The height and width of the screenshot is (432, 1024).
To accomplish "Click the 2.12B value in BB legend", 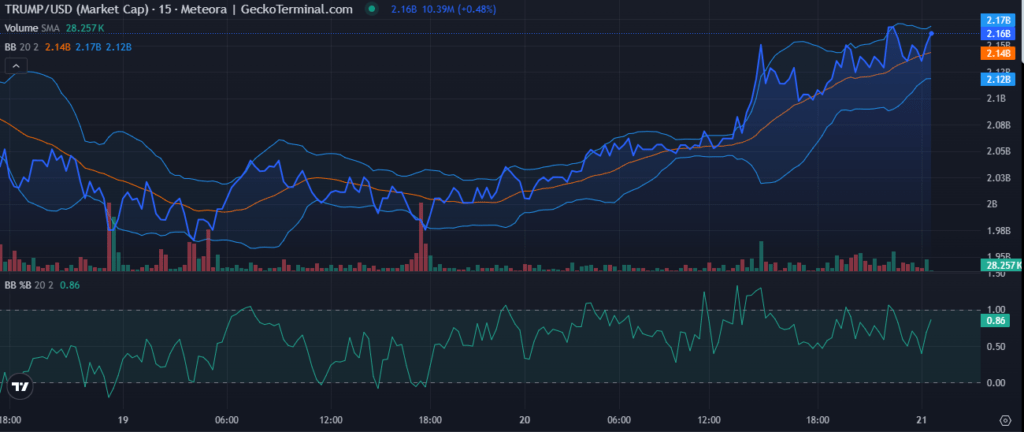I will pos(119,47).
